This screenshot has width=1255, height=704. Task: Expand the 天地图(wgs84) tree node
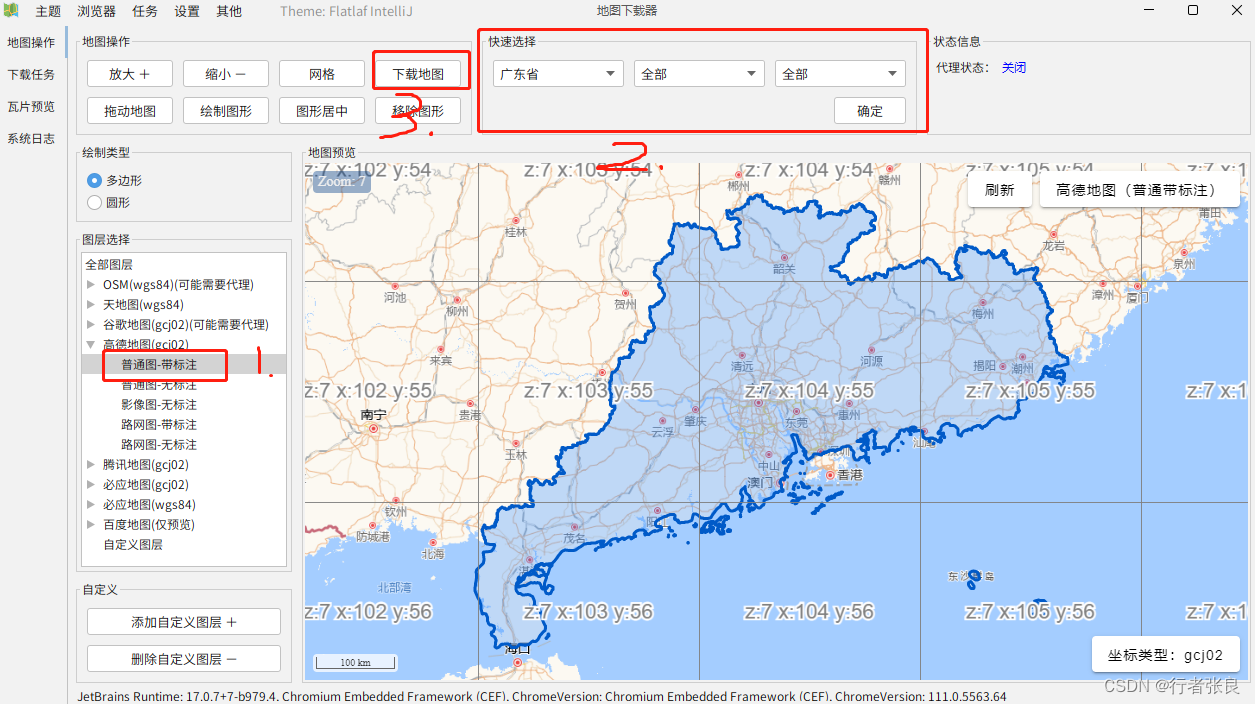click(x=92, y=305)
